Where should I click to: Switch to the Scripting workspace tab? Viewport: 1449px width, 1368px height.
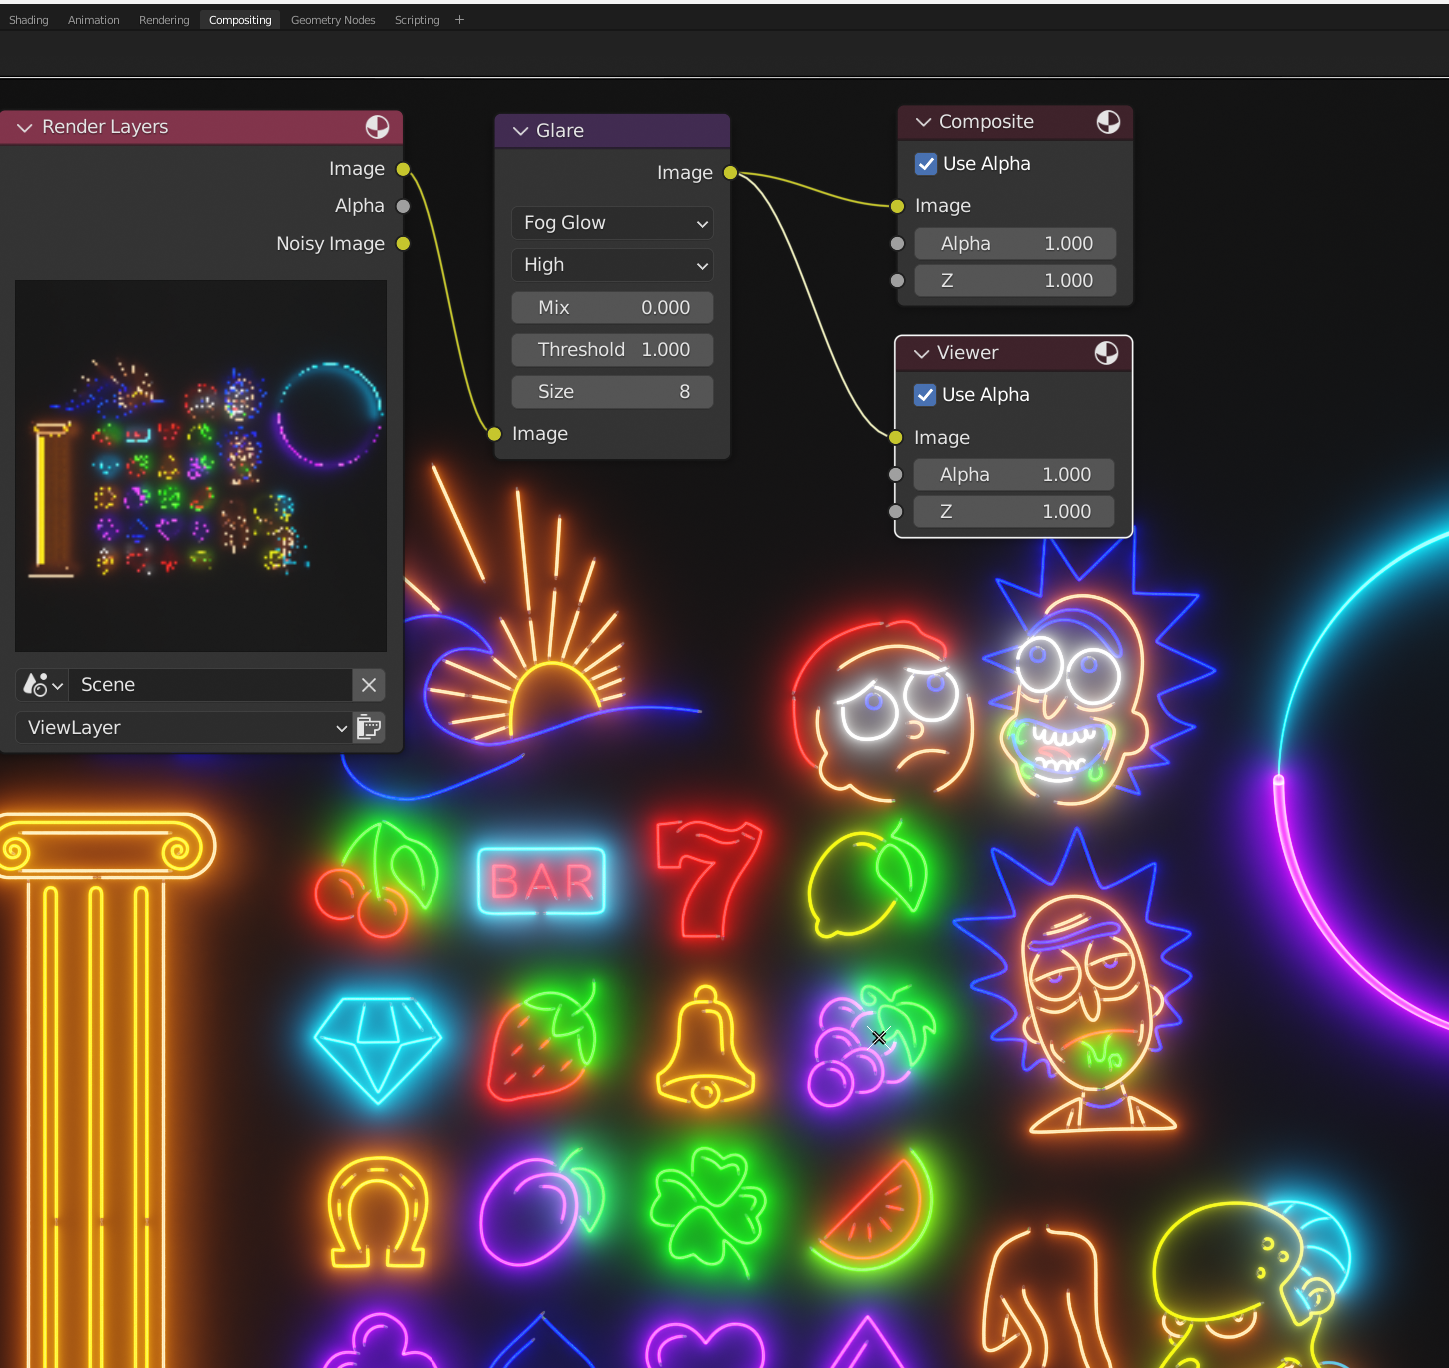417,20
